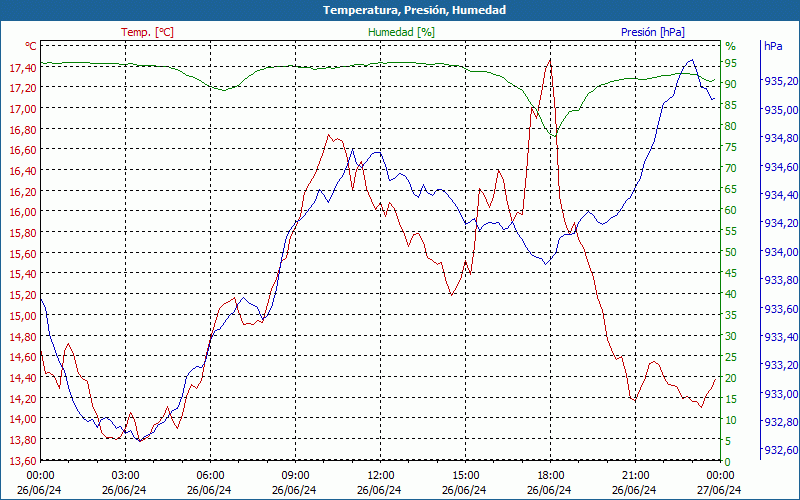
Task: Click temperature axis value '17,40'
Action: [23, 67]
